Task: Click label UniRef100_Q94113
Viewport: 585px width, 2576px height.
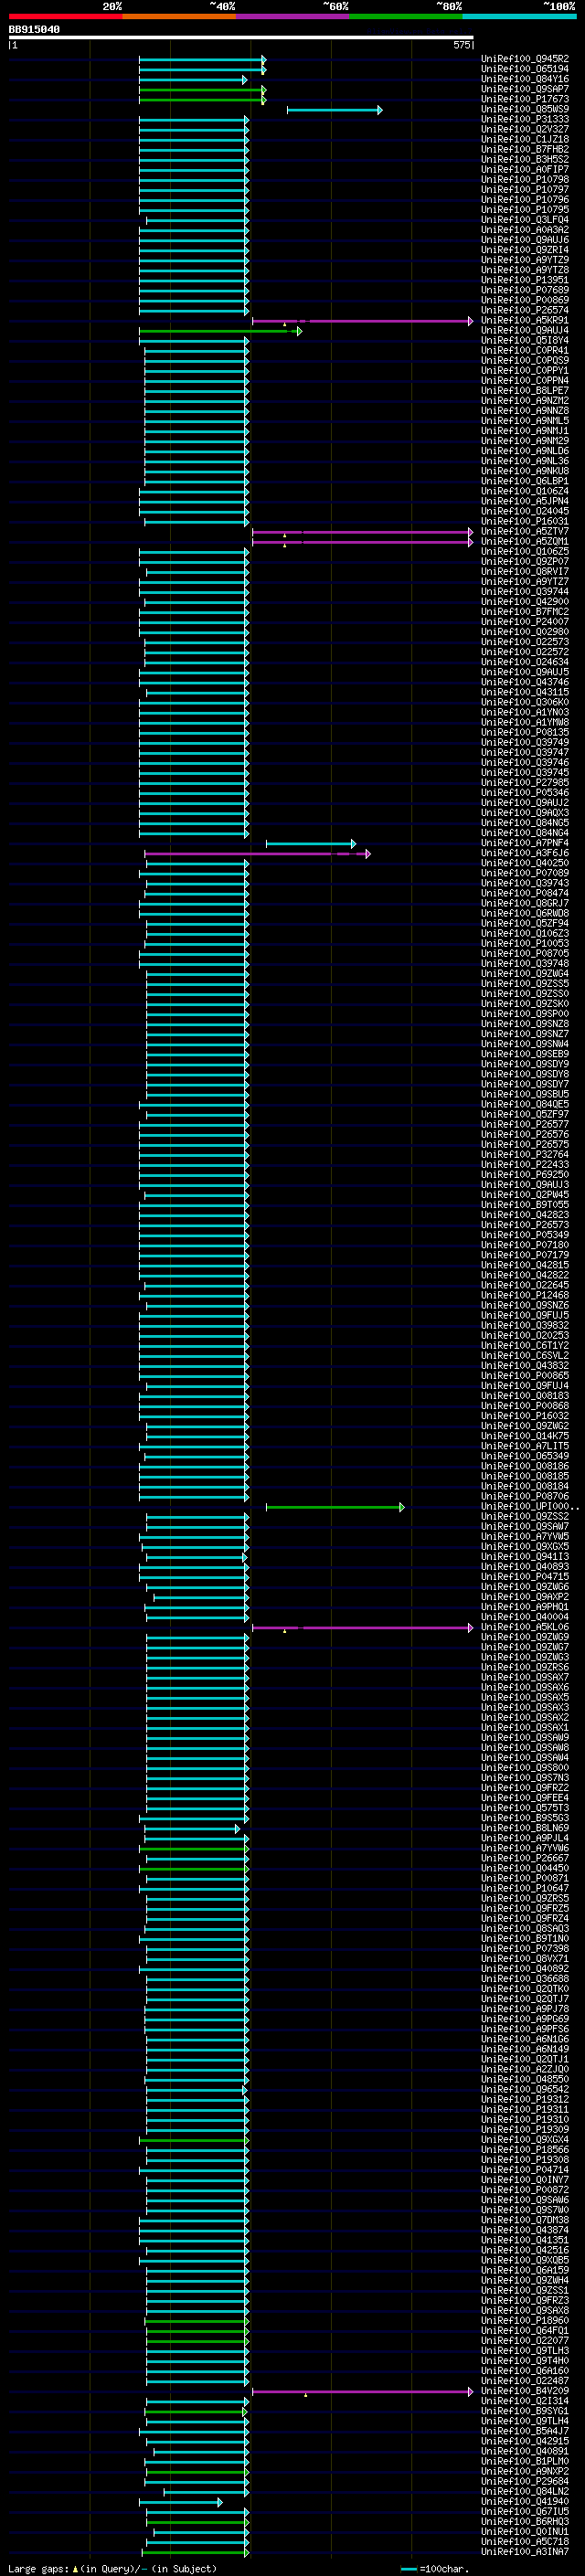Action: click(x=511, y=1556)
